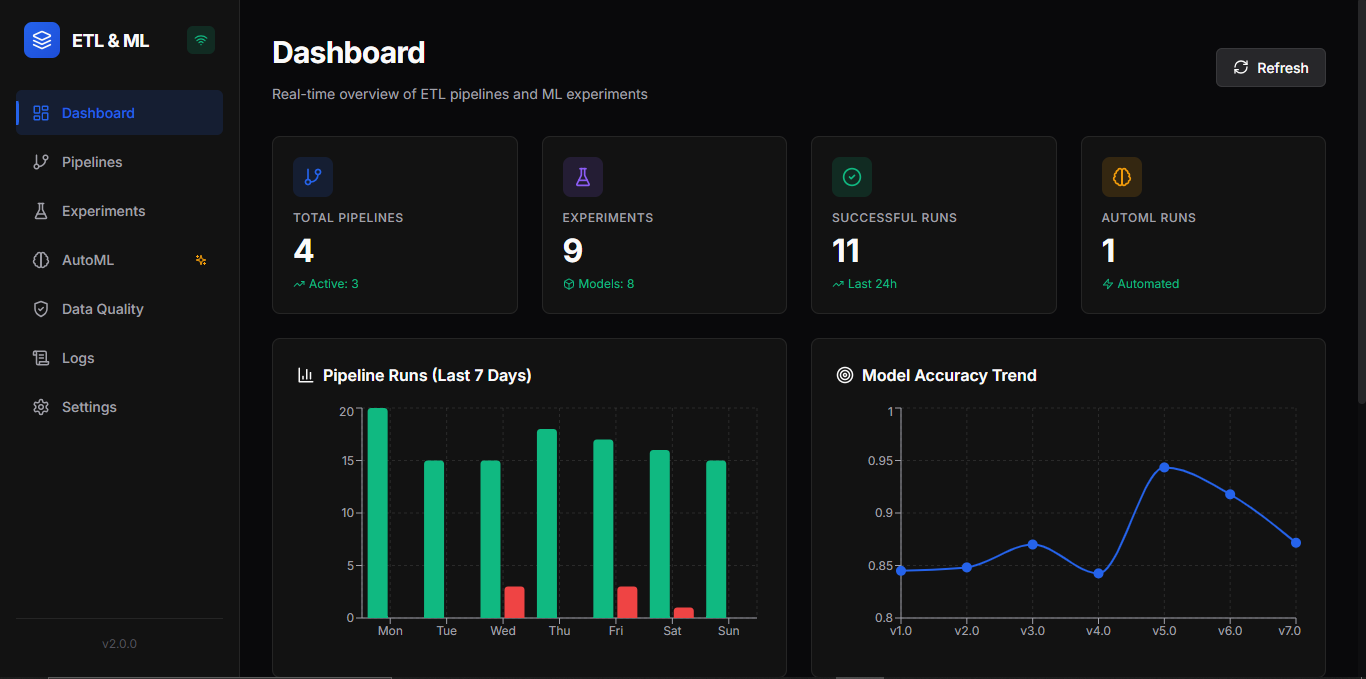
Task: Select the Saturday red failed-runs bar
Action: pos(684,613)
